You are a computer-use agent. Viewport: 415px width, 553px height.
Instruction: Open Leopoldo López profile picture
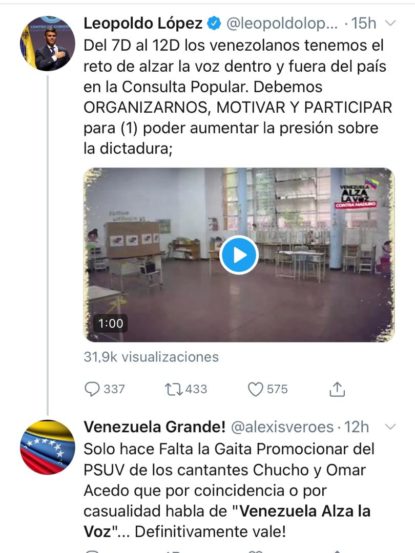click(47, 43)
